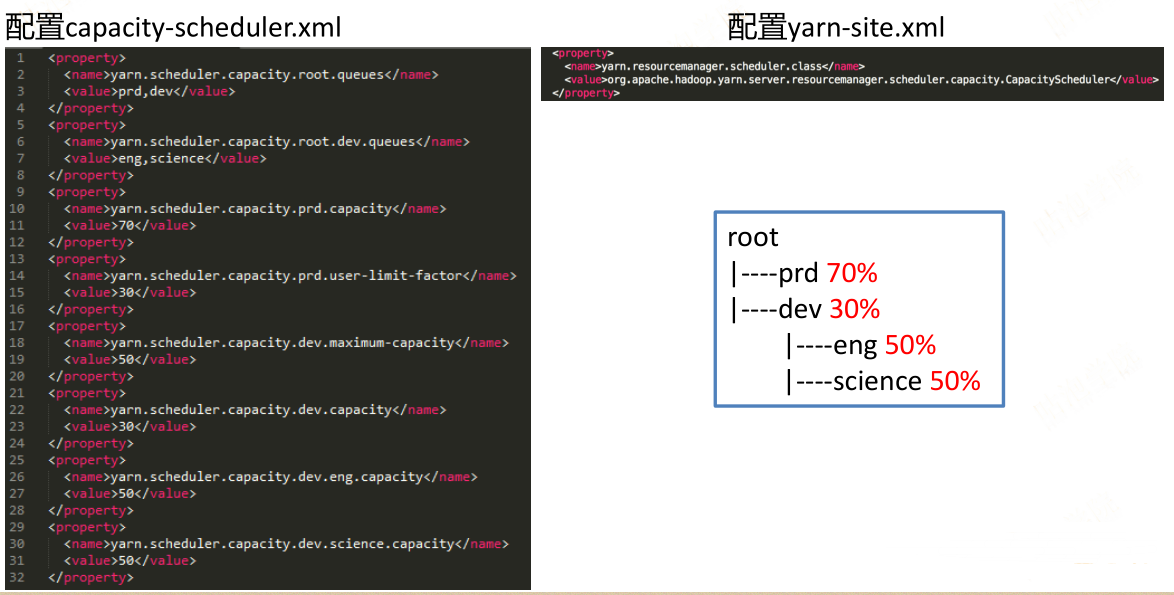Click the 'root' node in the queue tree
The height and width of the screenshot is (595, 1174).
tap(753, 237)
